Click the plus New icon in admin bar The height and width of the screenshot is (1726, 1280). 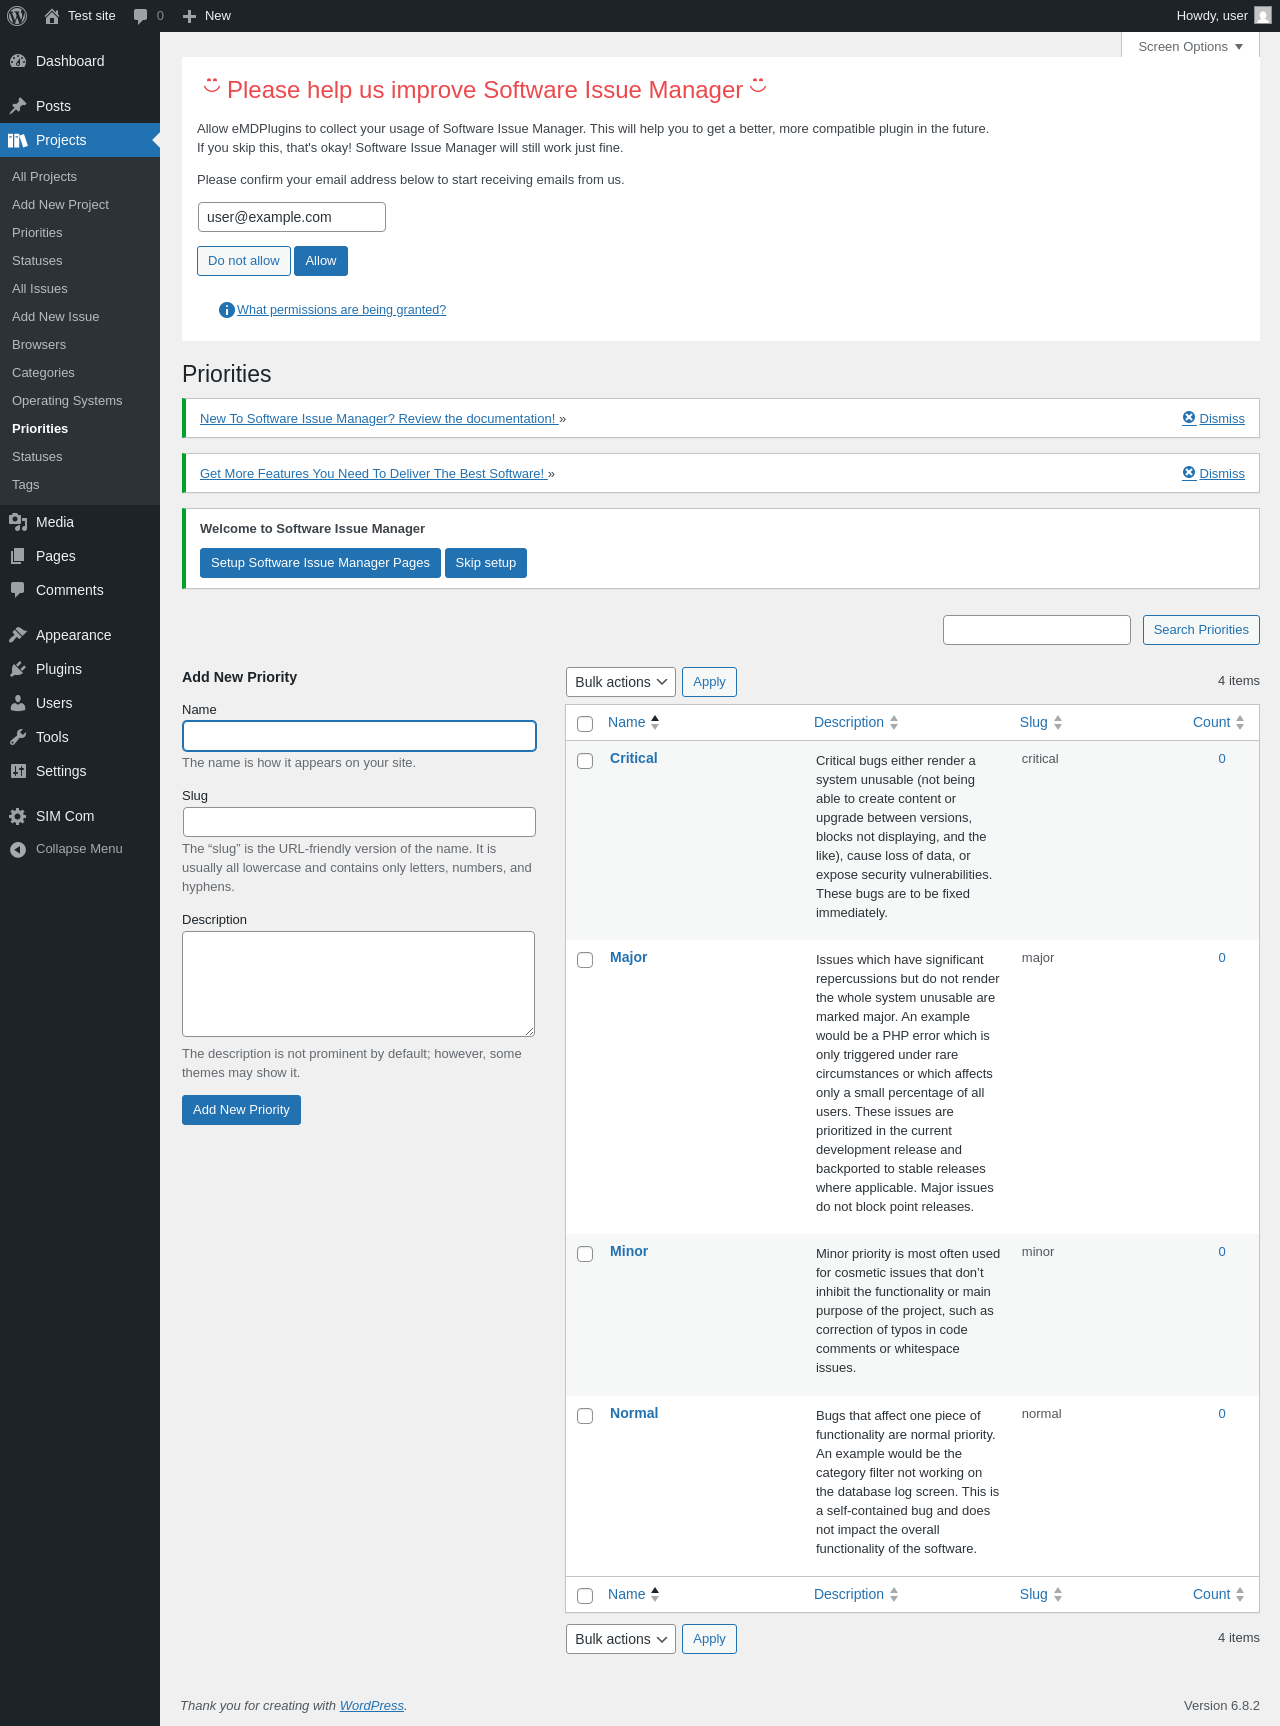pos(189,16)
